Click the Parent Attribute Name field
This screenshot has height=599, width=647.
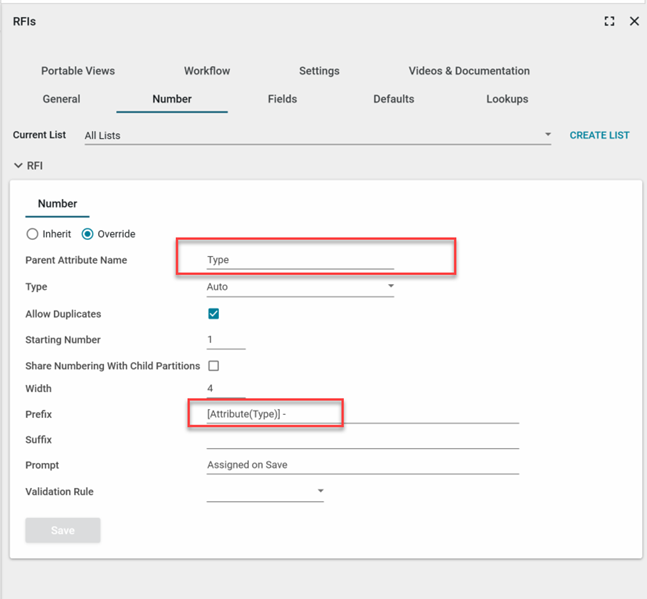[300, 260]
